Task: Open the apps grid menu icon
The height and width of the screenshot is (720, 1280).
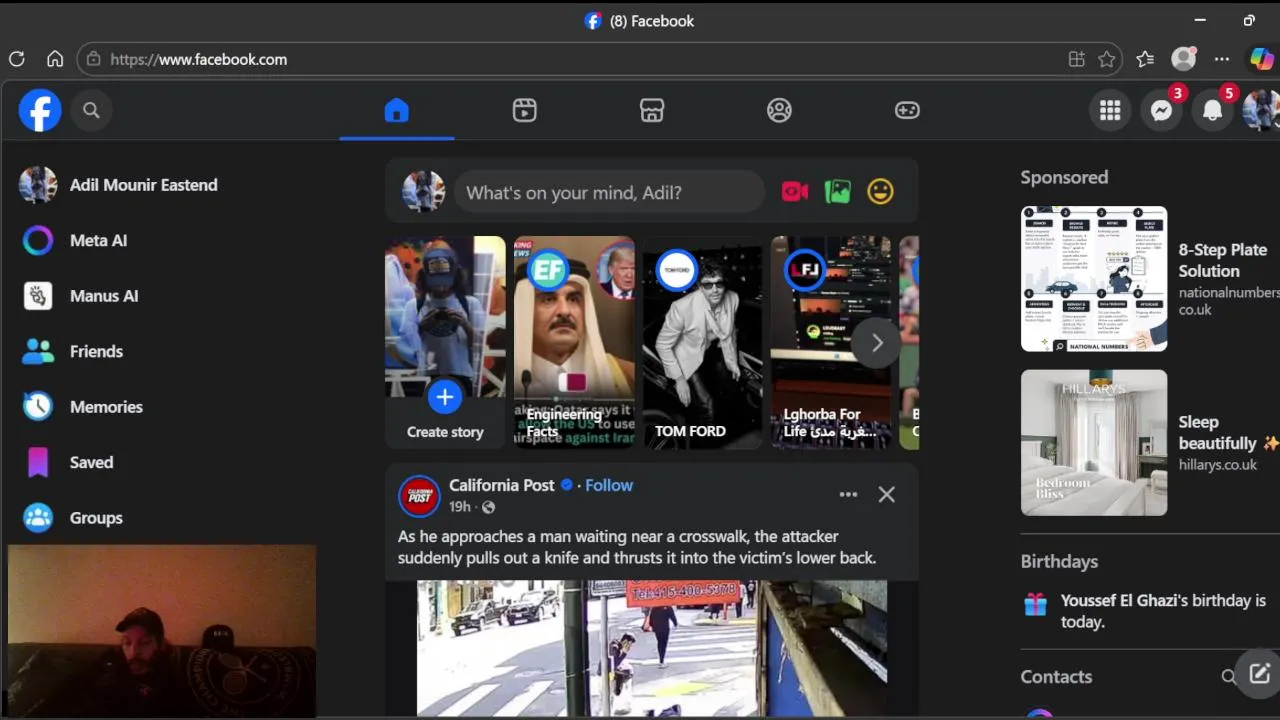Action: tap(1110, 110)
